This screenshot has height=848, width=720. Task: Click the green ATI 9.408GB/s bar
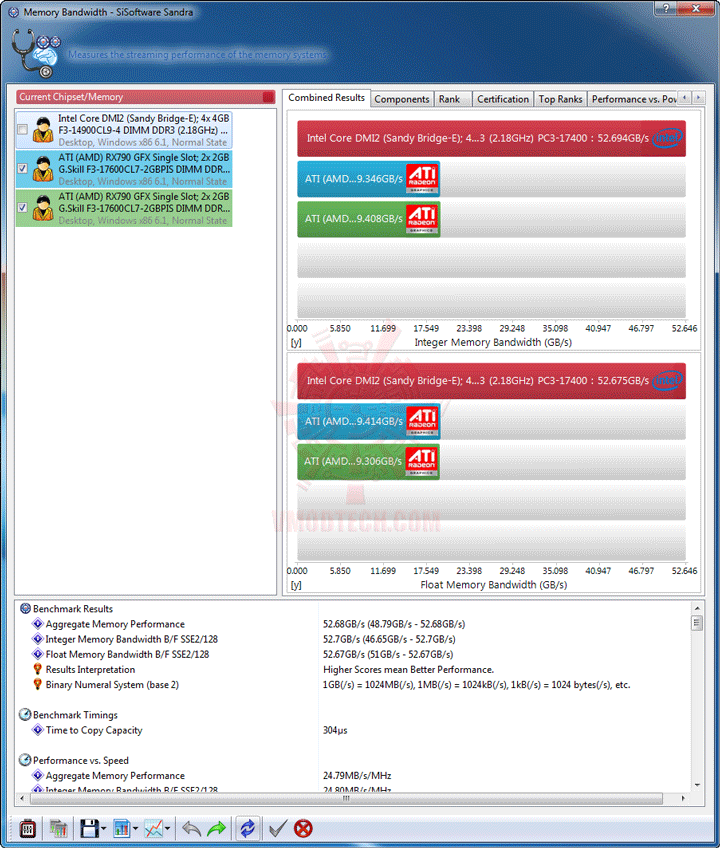pos(368,219)
